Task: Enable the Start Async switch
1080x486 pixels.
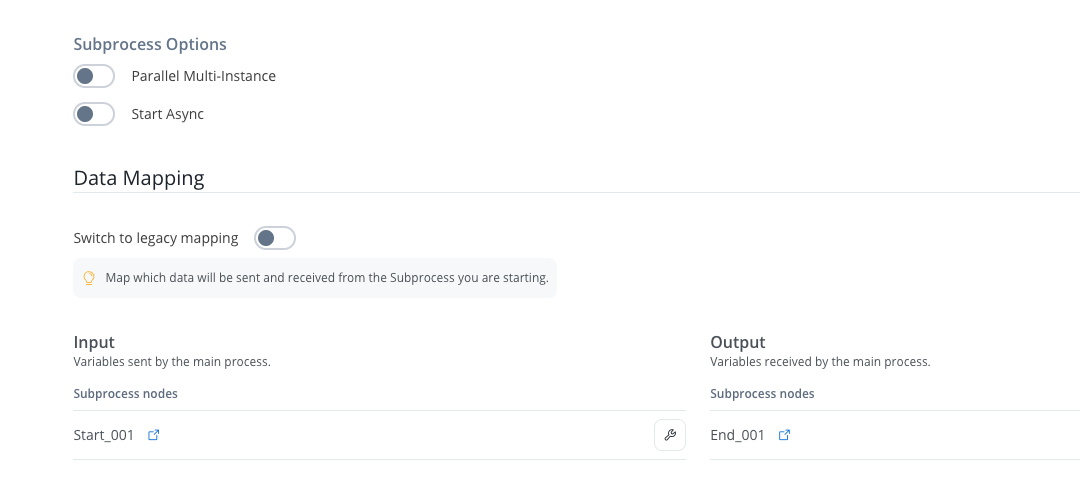Action: click(94, 114)
